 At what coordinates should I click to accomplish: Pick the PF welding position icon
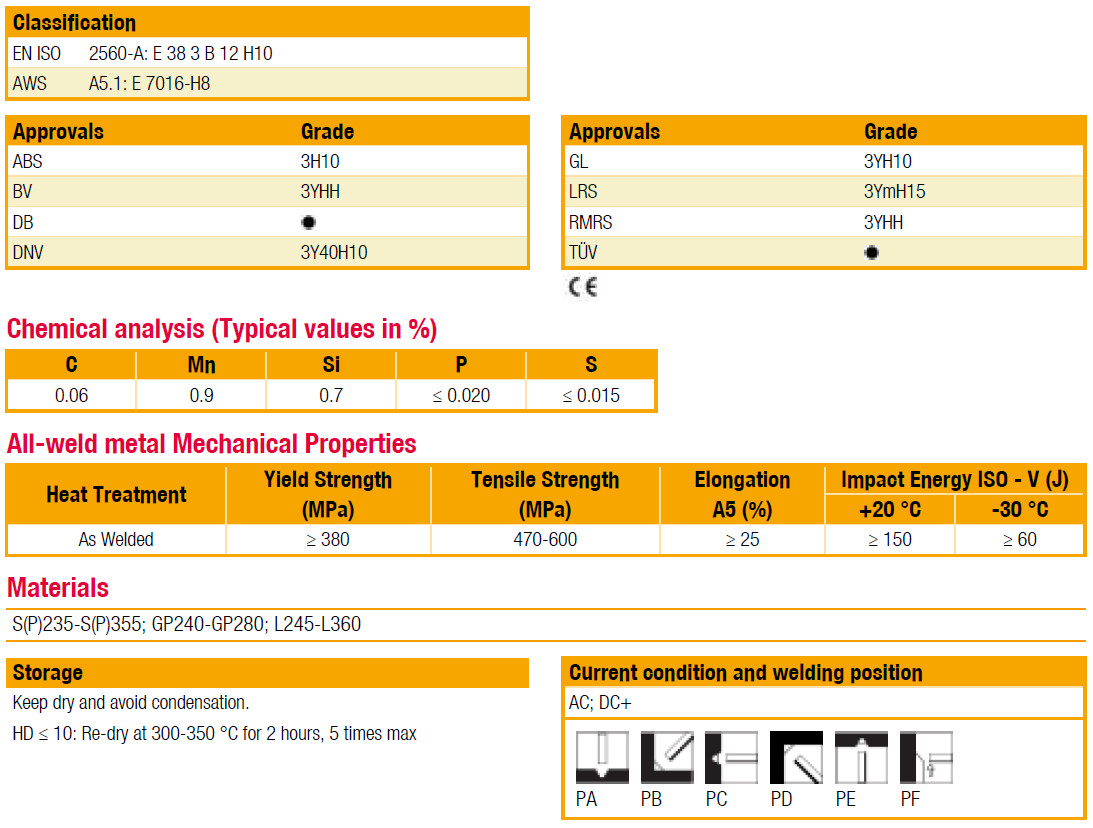[926, 758]
